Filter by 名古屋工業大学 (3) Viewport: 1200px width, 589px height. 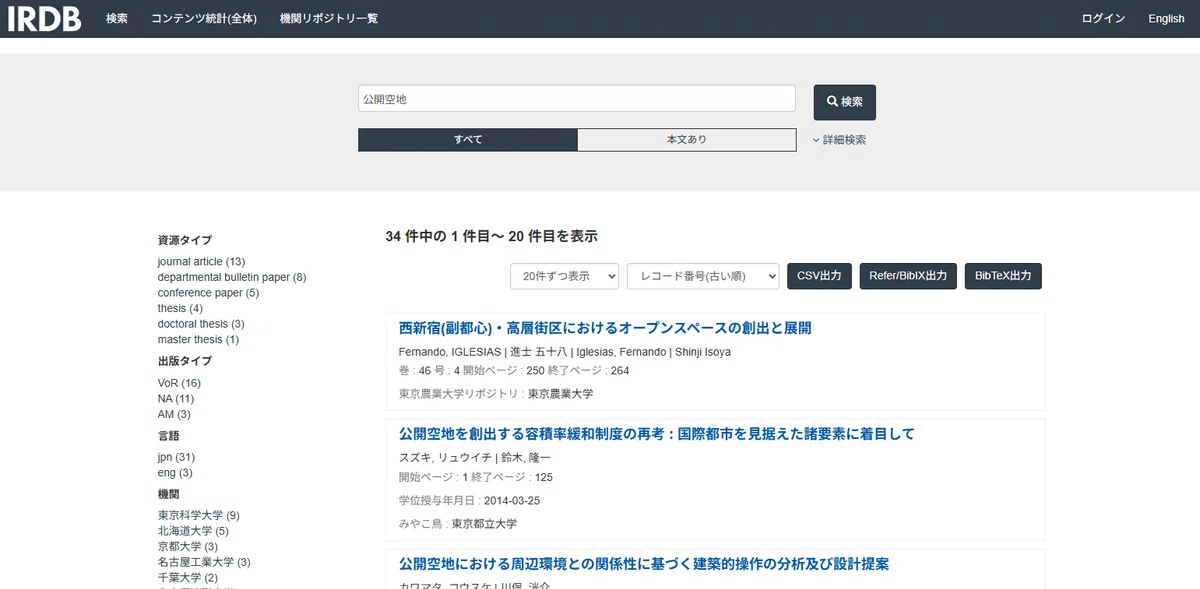[204, 562]
